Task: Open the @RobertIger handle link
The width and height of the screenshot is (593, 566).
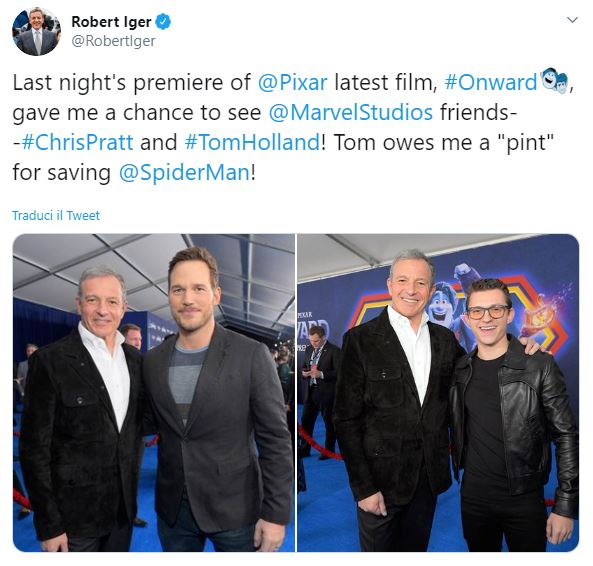Action: tap(113, 41)
